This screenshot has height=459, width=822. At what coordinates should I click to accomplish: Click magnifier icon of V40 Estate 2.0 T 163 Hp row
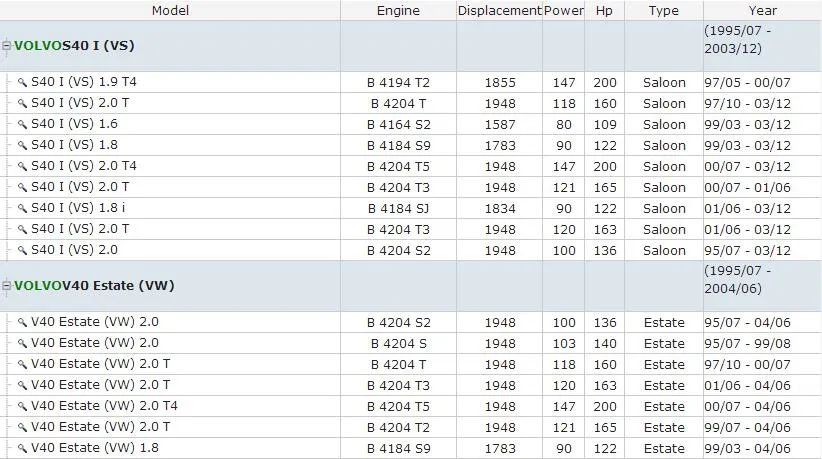(22, 385)
